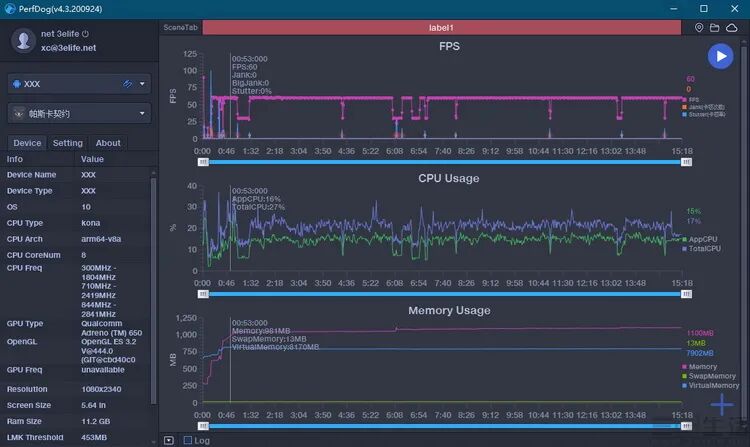This screenshot has height=447, width=750.
Task: Click the link icon in the XXX device selector
Action: pyautogui.click(x=127, y=84)
